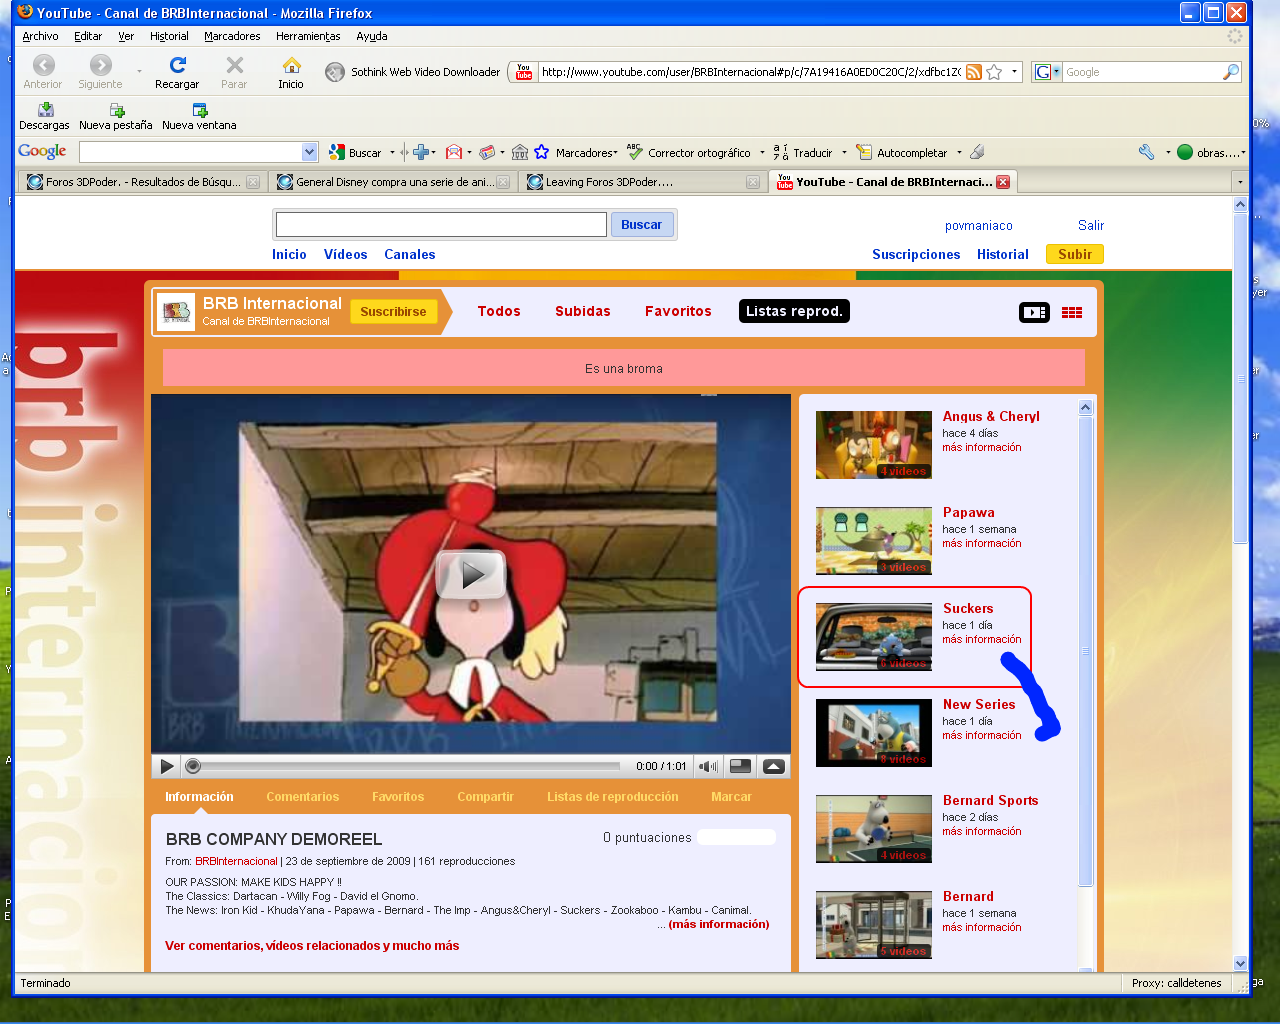Close the YouTube Canal de BRBInternacional tab
Viewport: 1280px width, 1024px height.
[1003, 182]
